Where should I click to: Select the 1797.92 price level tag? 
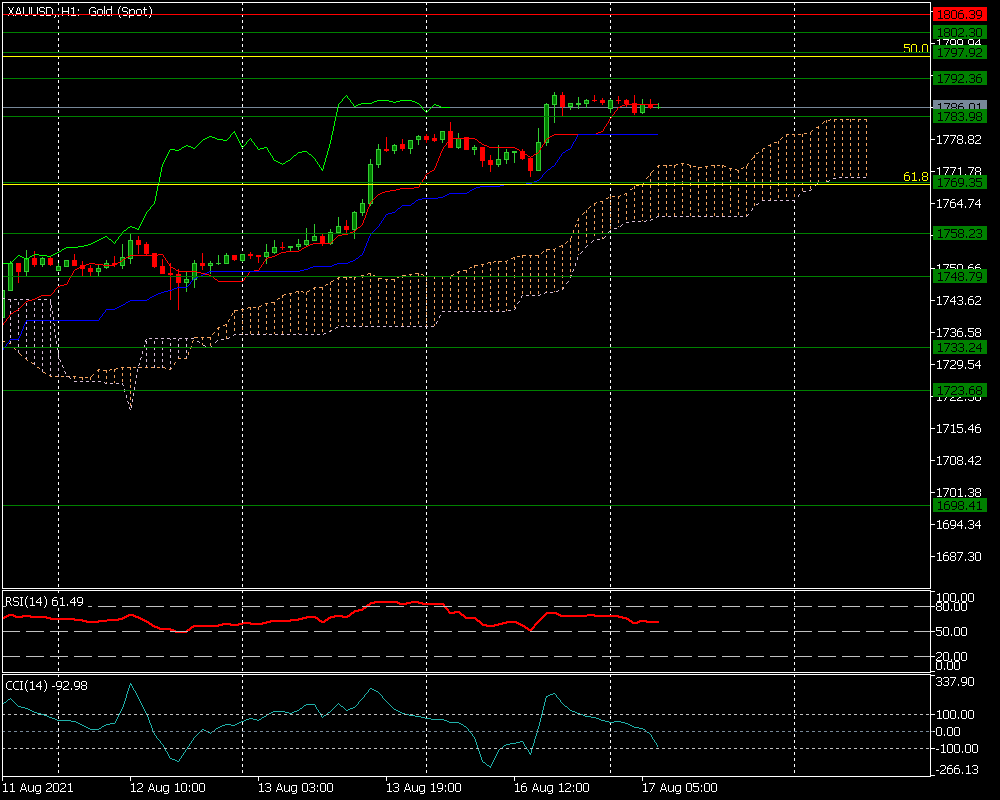pos(960,52)
